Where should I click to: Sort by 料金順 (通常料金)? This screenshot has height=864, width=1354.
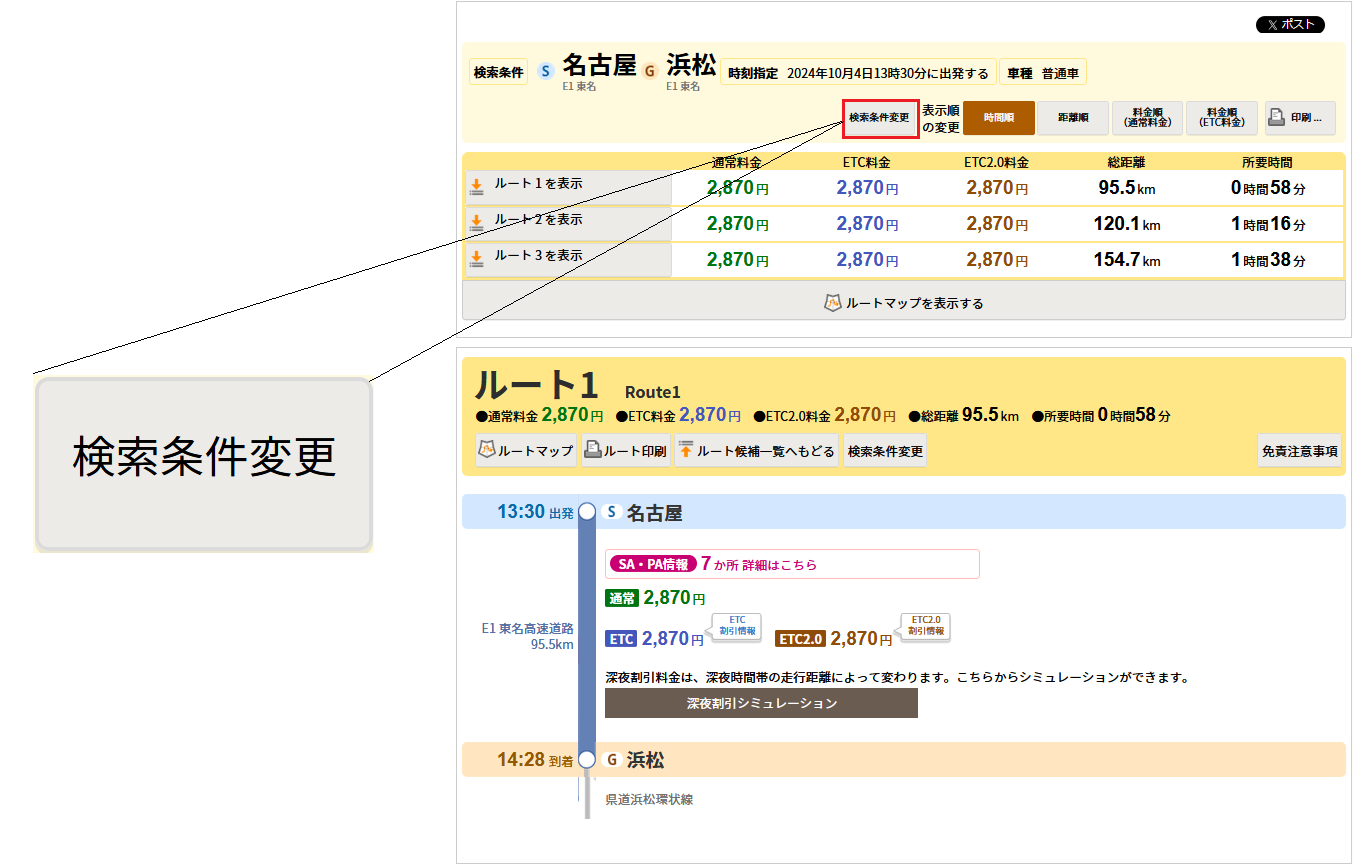pyautogui.click(x=1147, y=118)
